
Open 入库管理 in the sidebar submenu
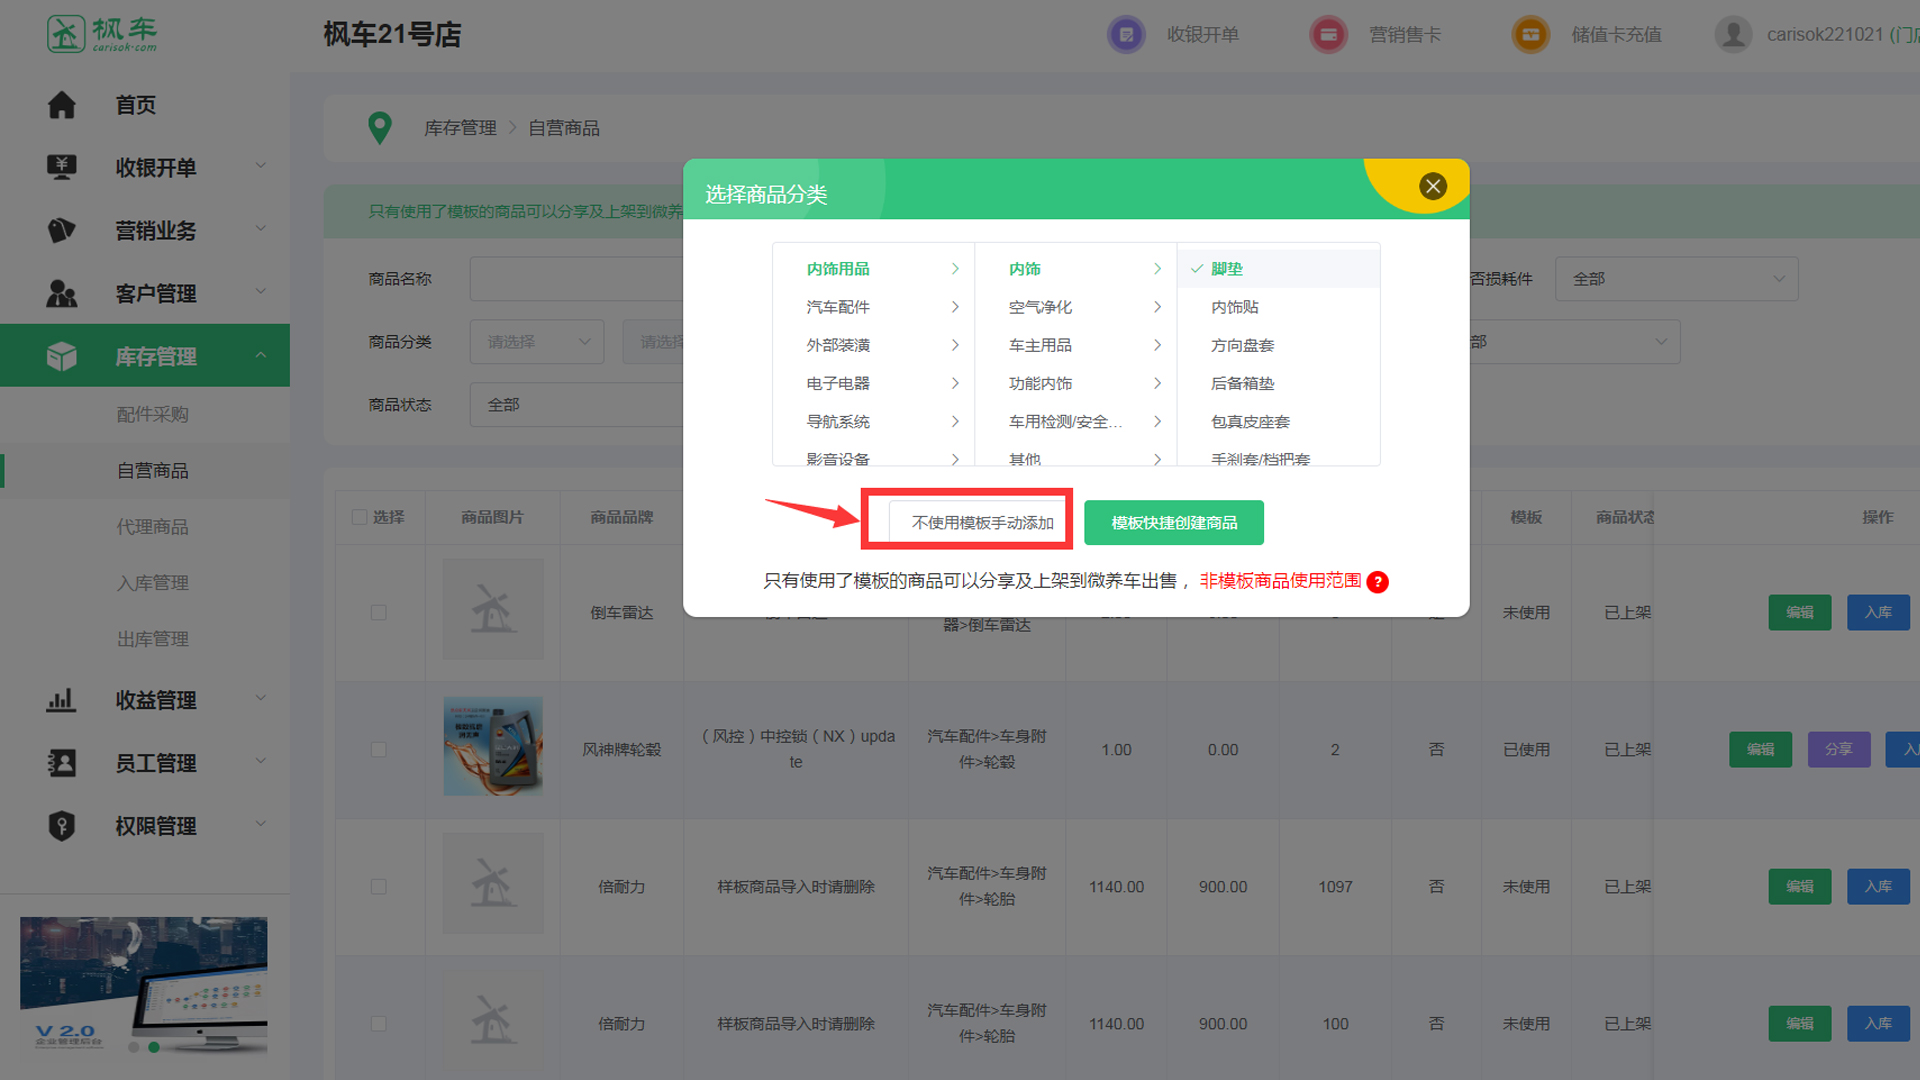(x=152, y=583)
